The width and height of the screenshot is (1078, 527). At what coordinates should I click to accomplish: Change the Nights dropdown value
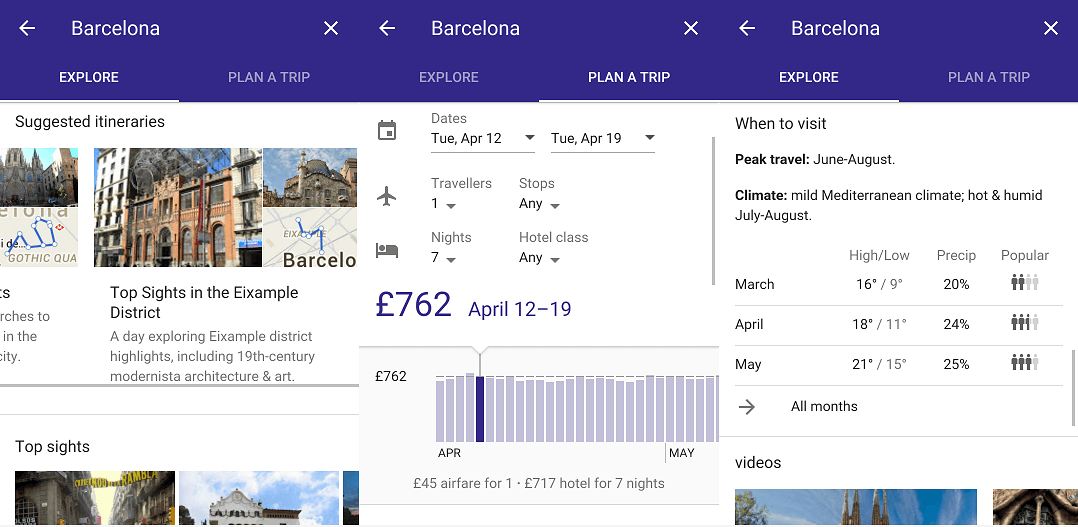(x=443, y=258)
